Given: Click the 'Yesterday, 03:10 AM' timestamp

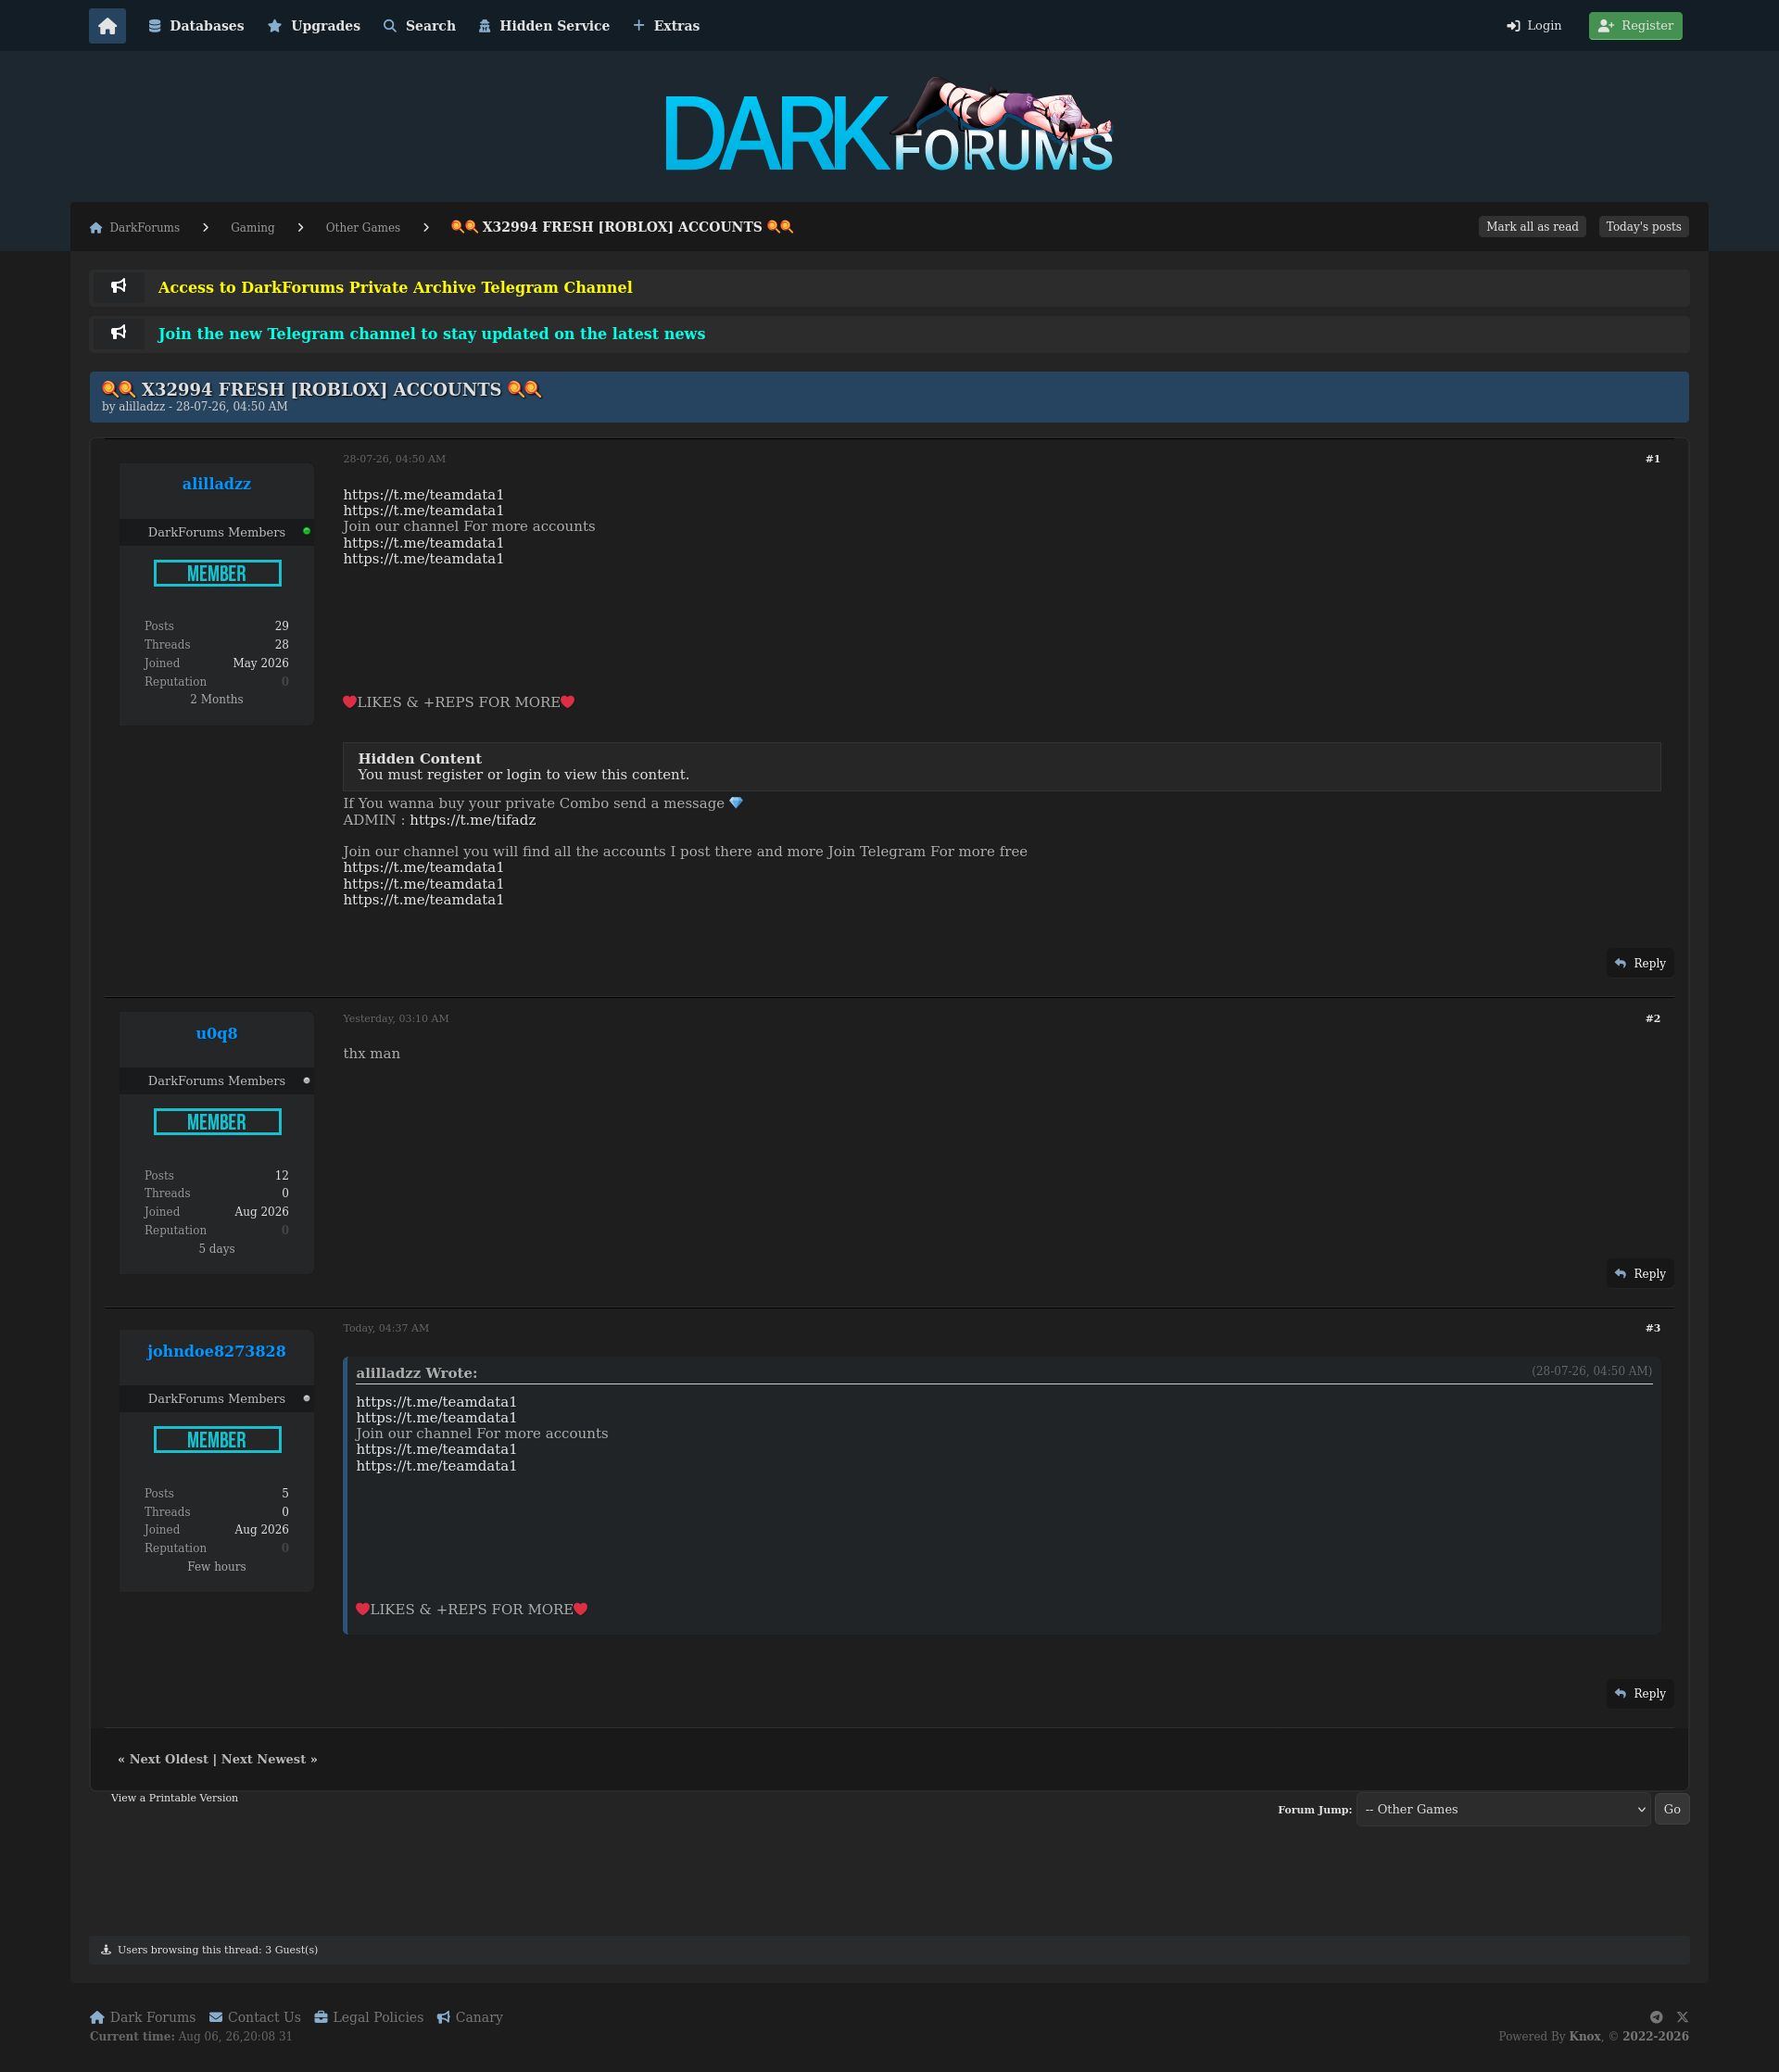Looking at the screenshot, I should (x=396, y=1019).
